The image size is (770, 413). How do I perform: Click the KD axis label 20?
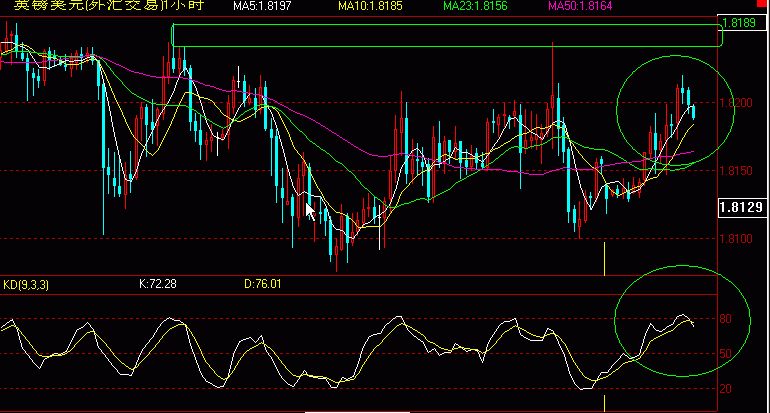tap(725, 388)
